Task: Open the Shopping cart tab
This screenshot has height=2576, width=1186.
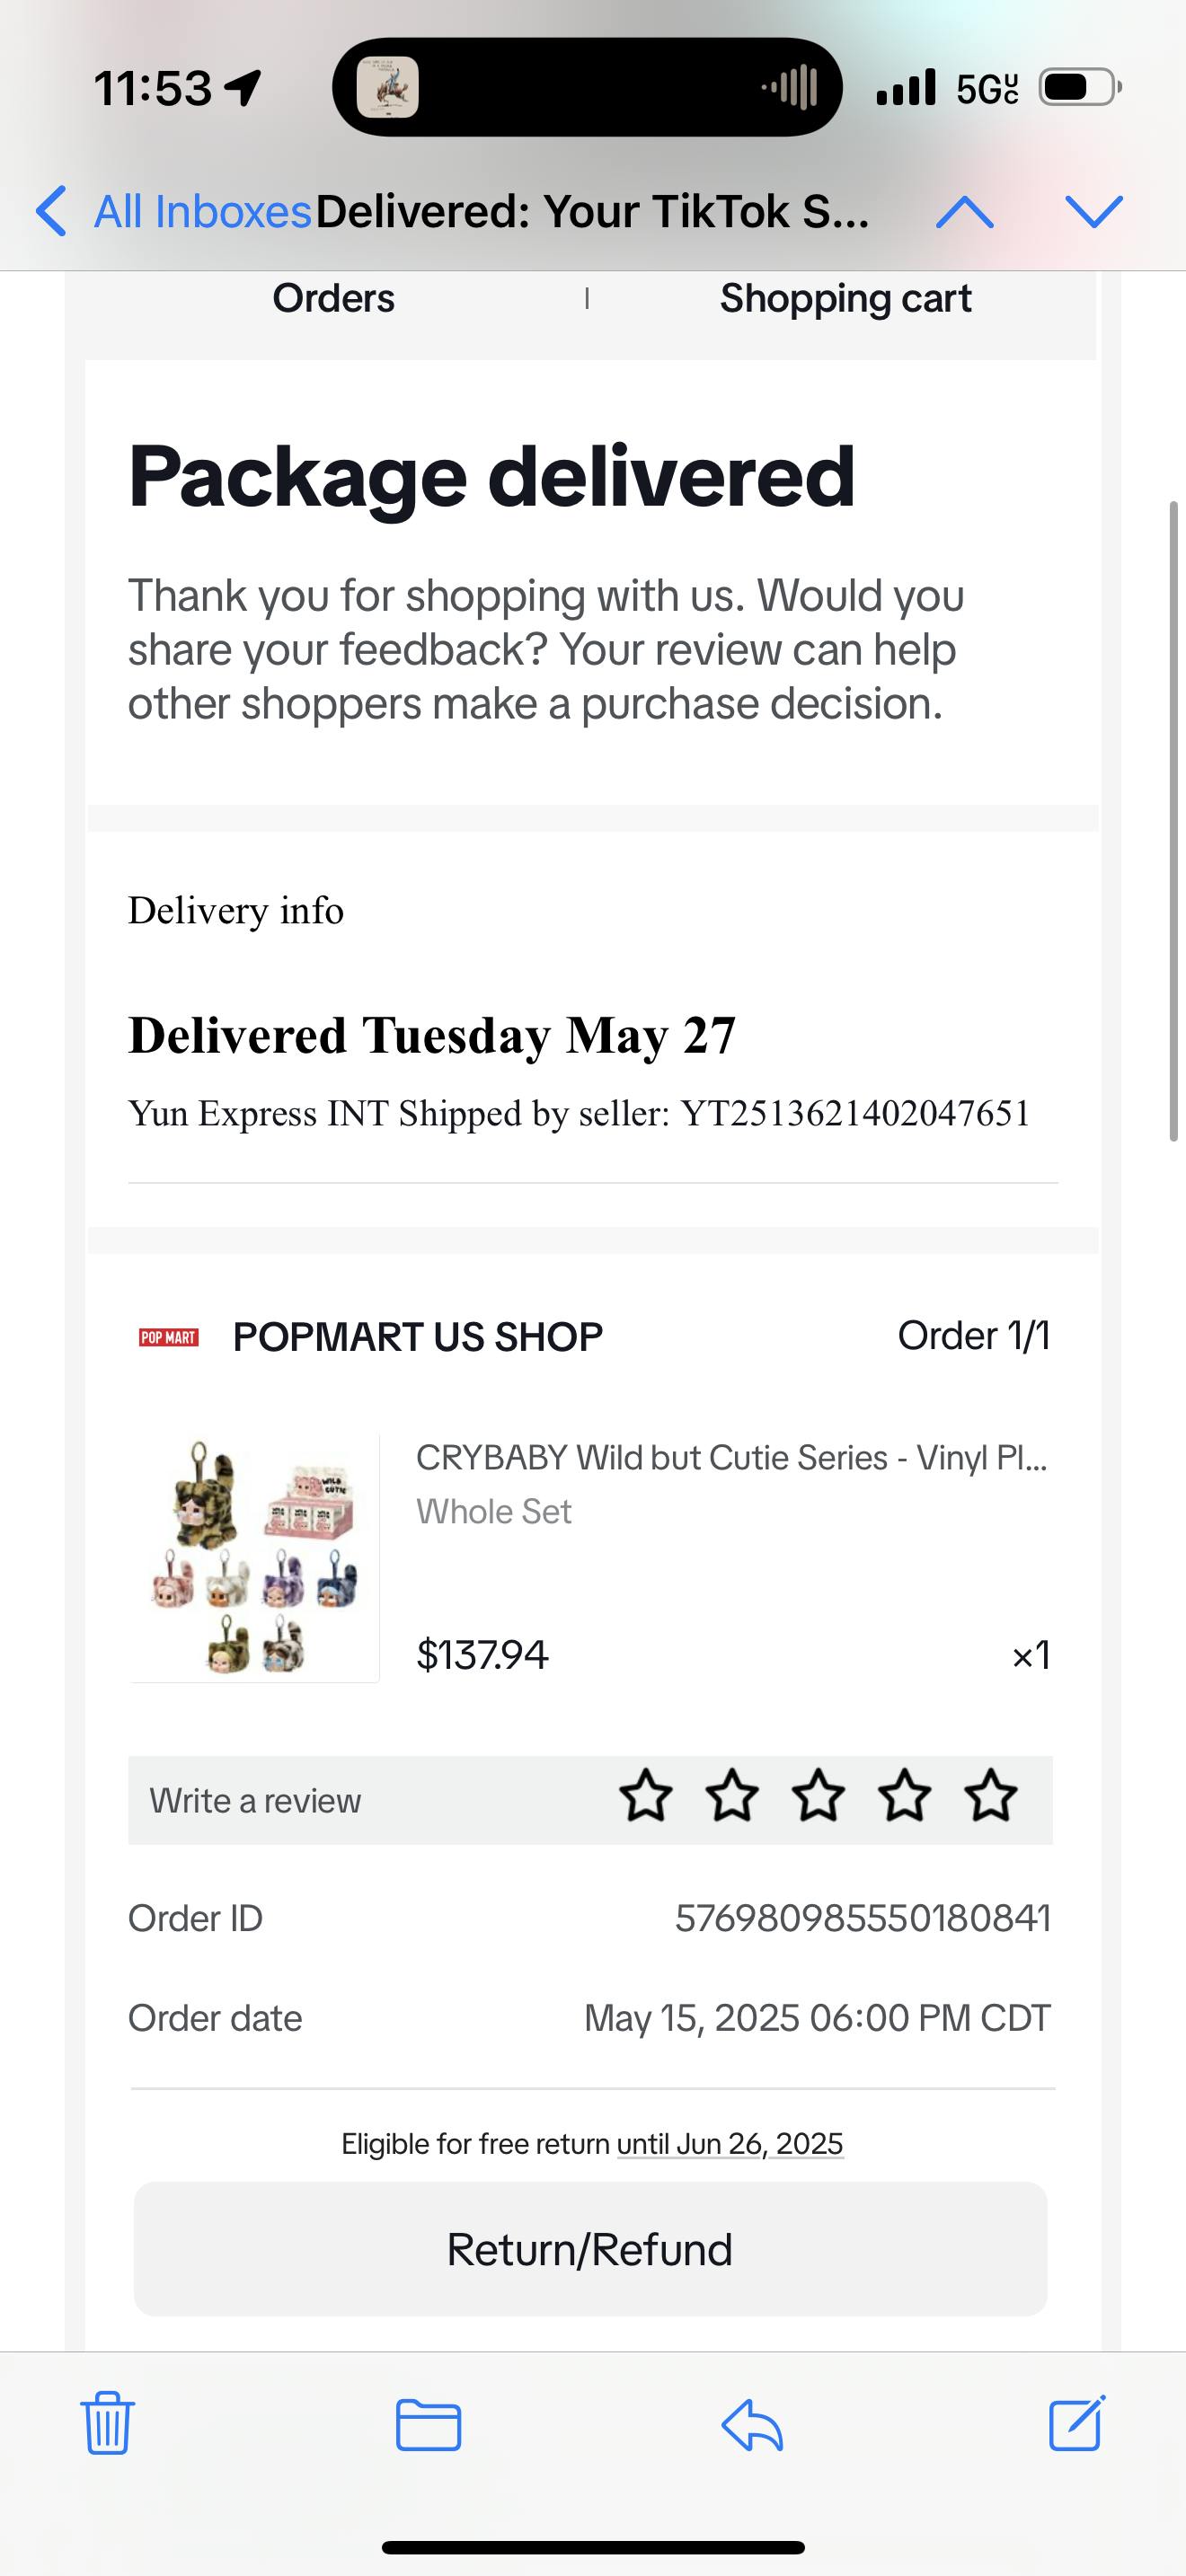Action: (845, 298)
